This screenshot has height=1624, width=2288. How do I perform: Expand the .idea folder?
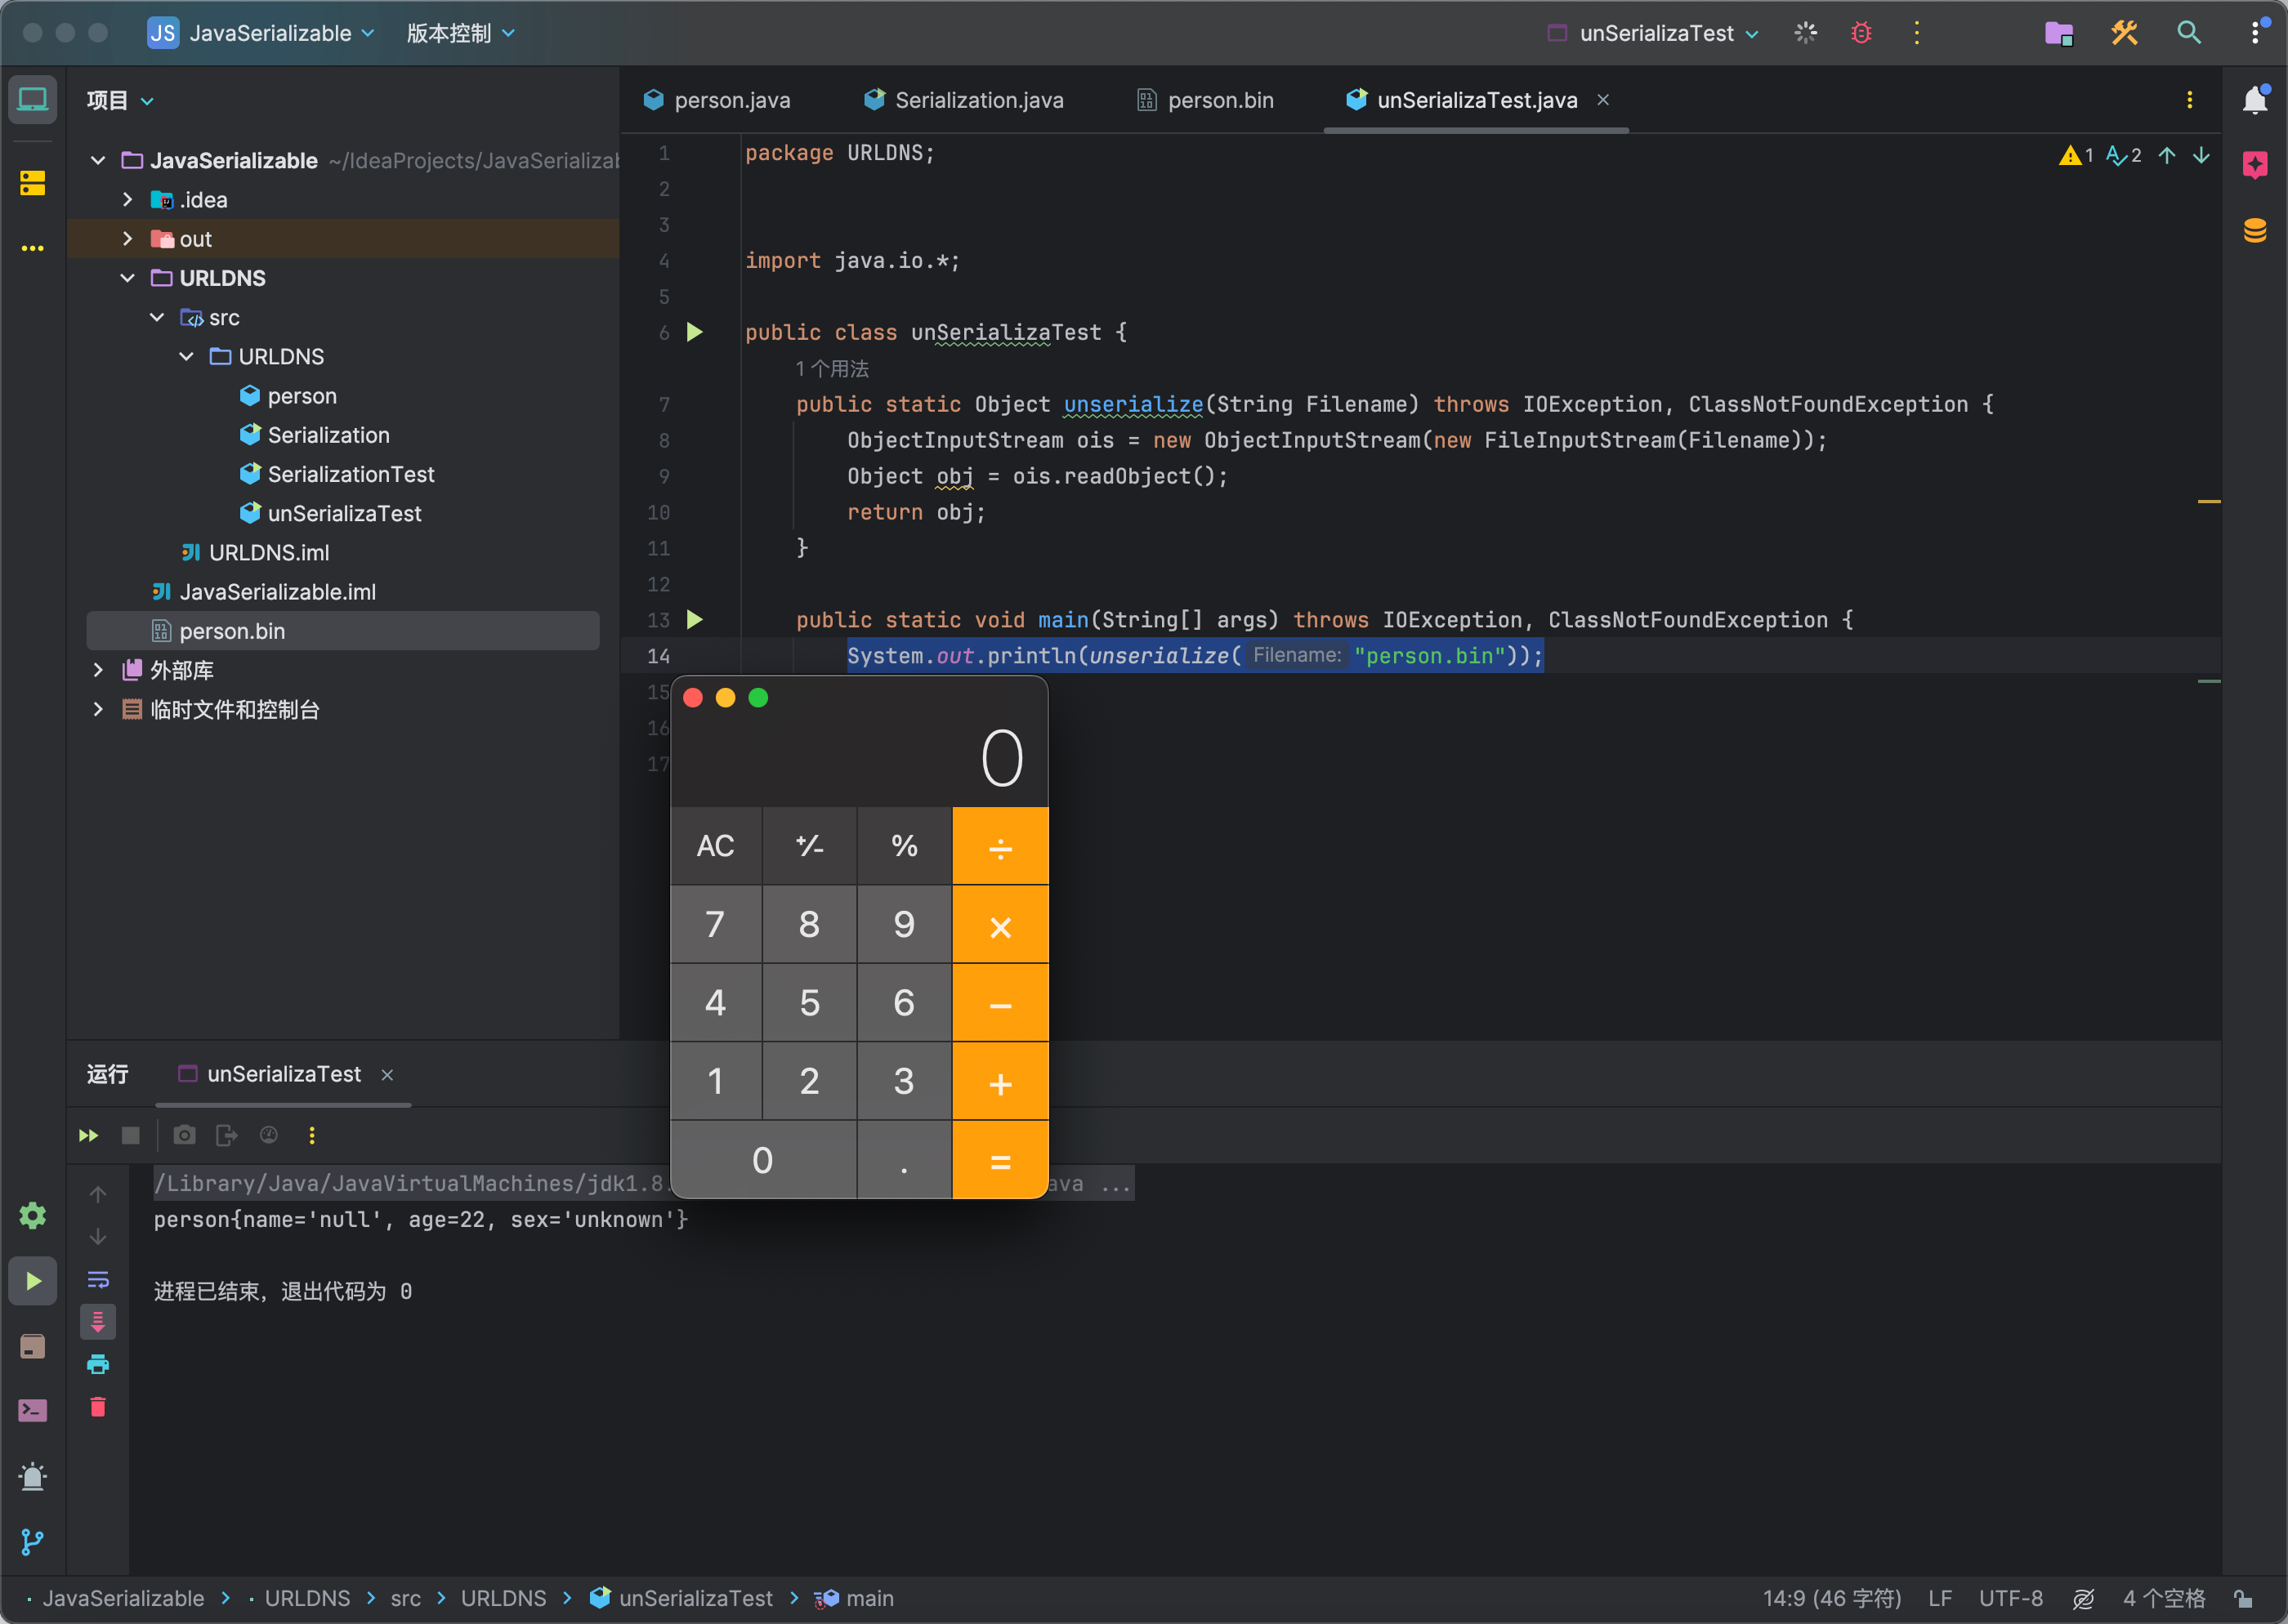click(x=127, y=200)
